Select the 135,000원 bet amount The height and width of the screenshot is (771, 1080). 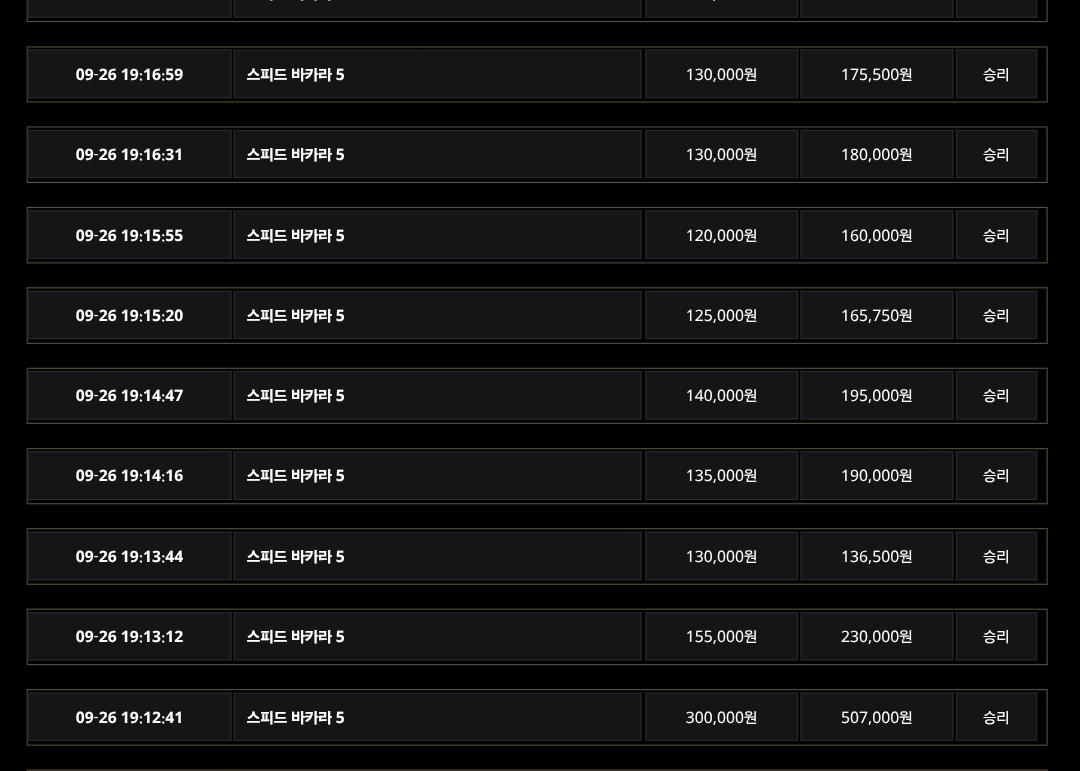pos(721,476)
